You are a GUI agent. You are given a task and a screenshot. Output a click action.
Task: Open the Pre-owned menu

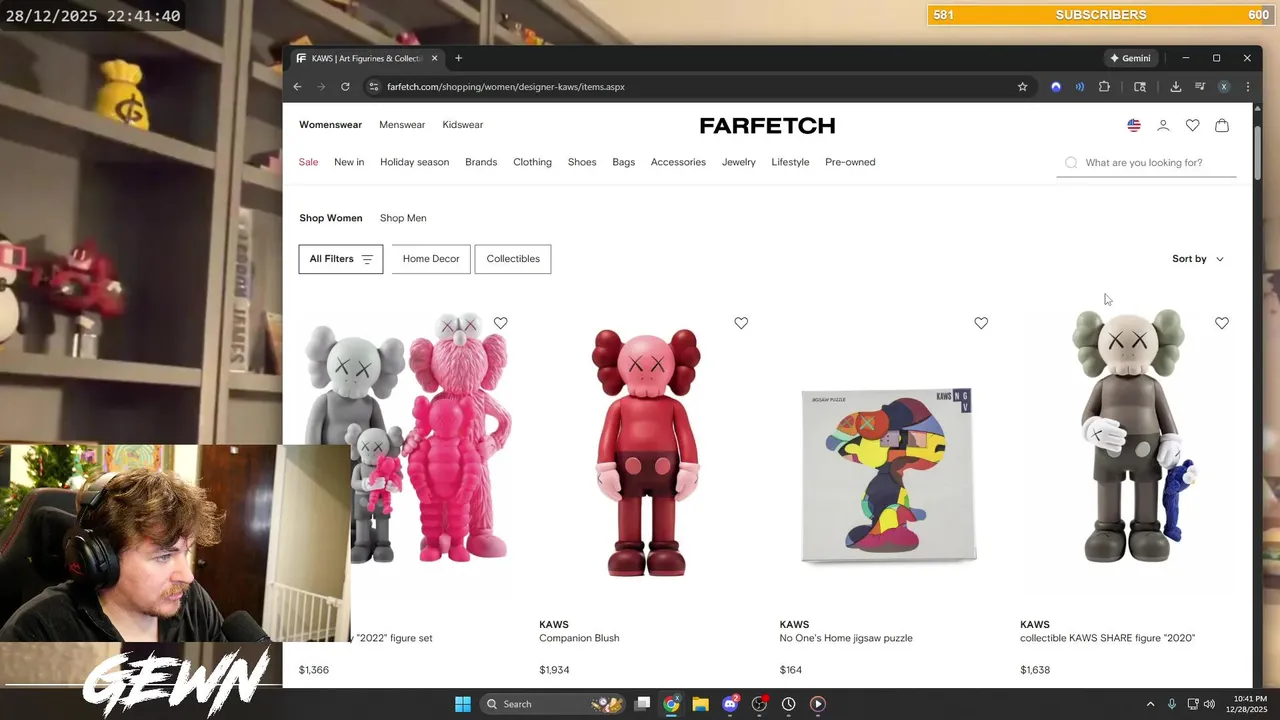pos(850,162)
